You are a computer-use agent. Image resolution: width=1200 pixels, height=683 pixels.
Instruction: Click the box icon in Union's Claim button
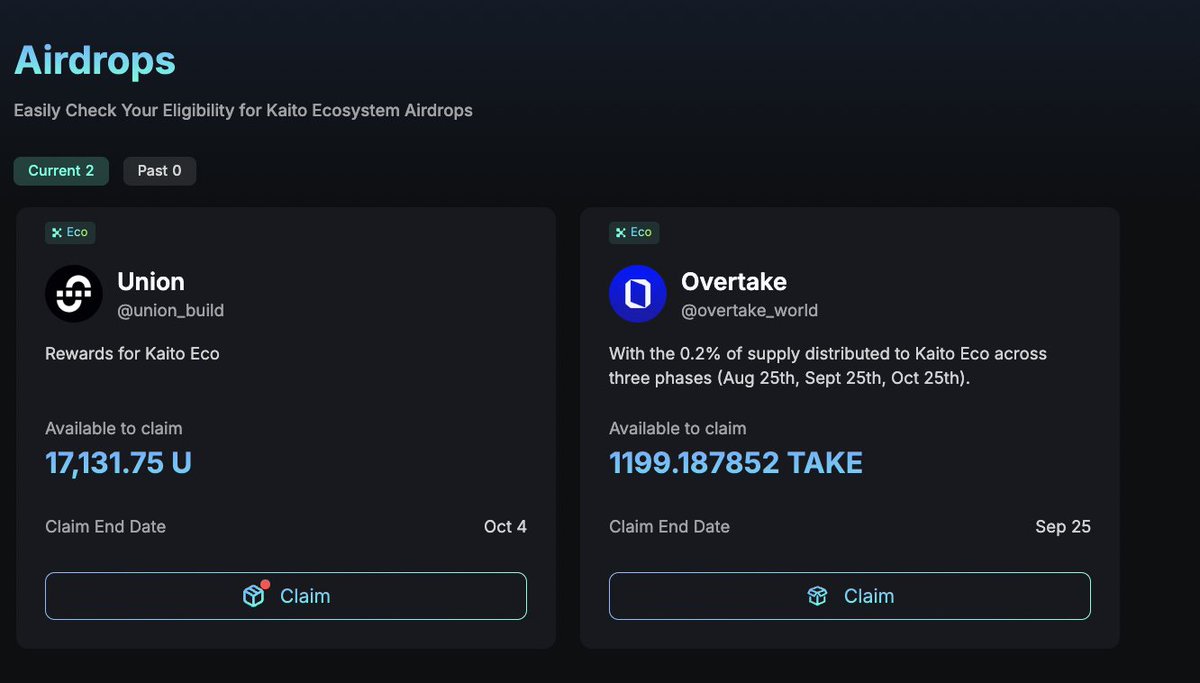pyautogui.click(x=254, y=596)
